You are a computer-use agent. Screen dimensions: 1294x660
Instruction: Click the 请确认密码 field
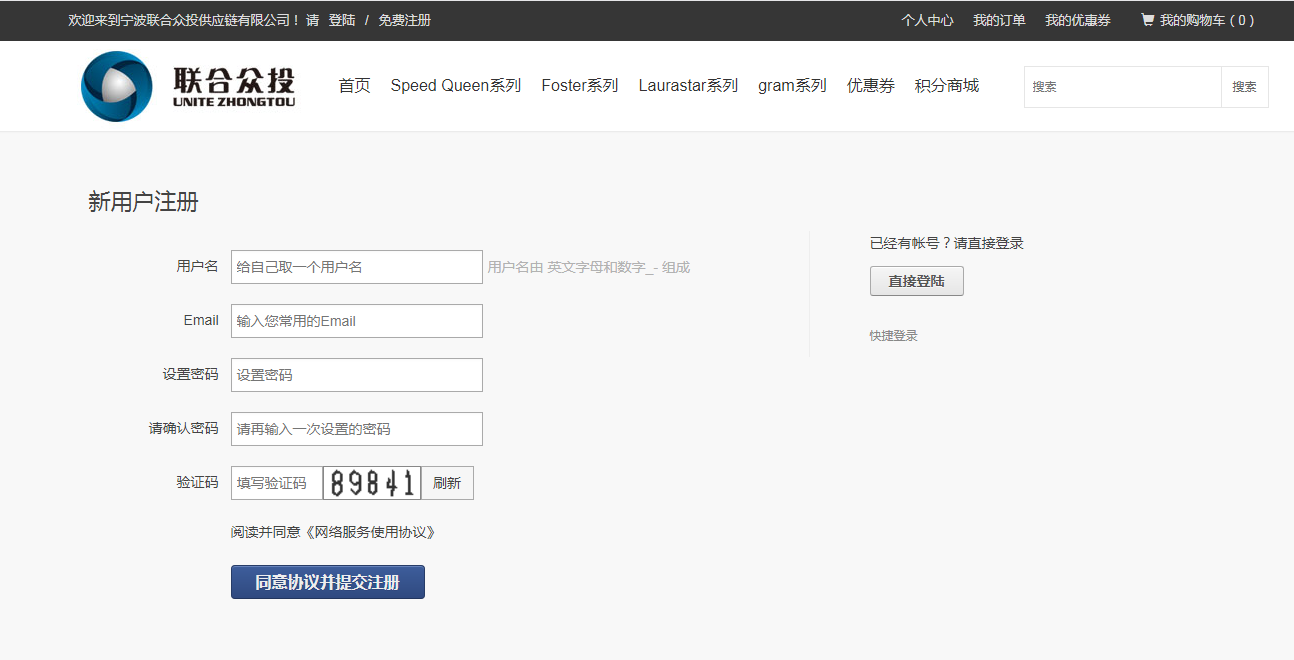pyautogui.click(x=356, y=429)
